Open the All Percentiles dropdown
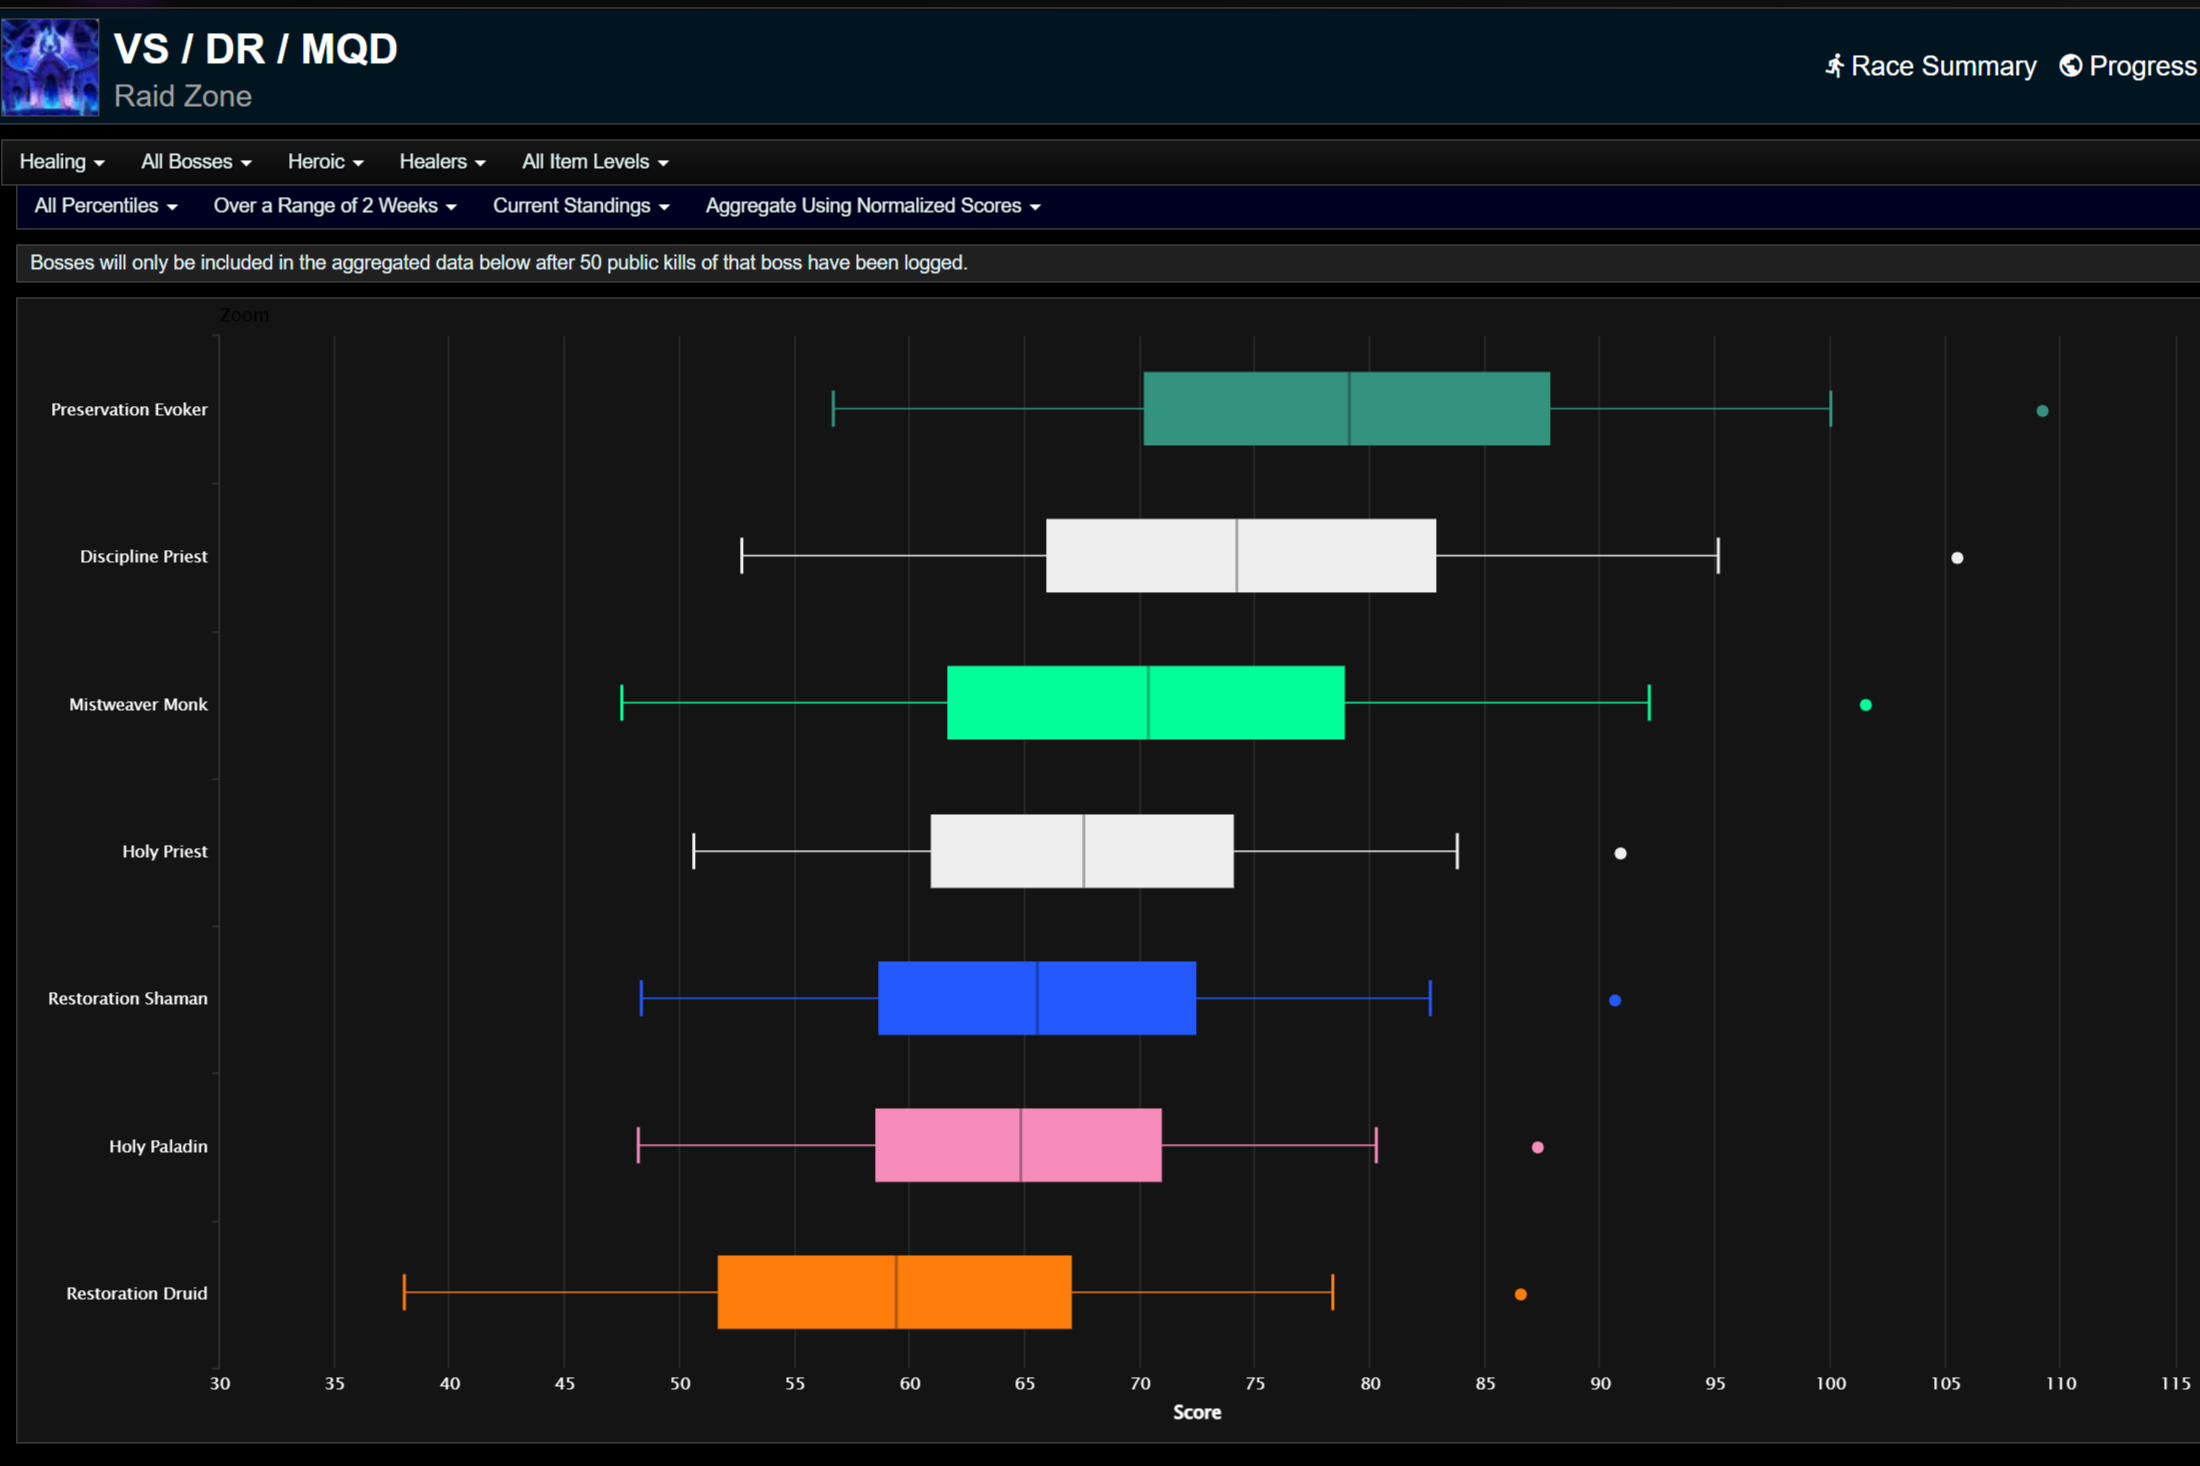This screenshot has height=1466, width=2200. pyautogui.click(x=105, y=206)
